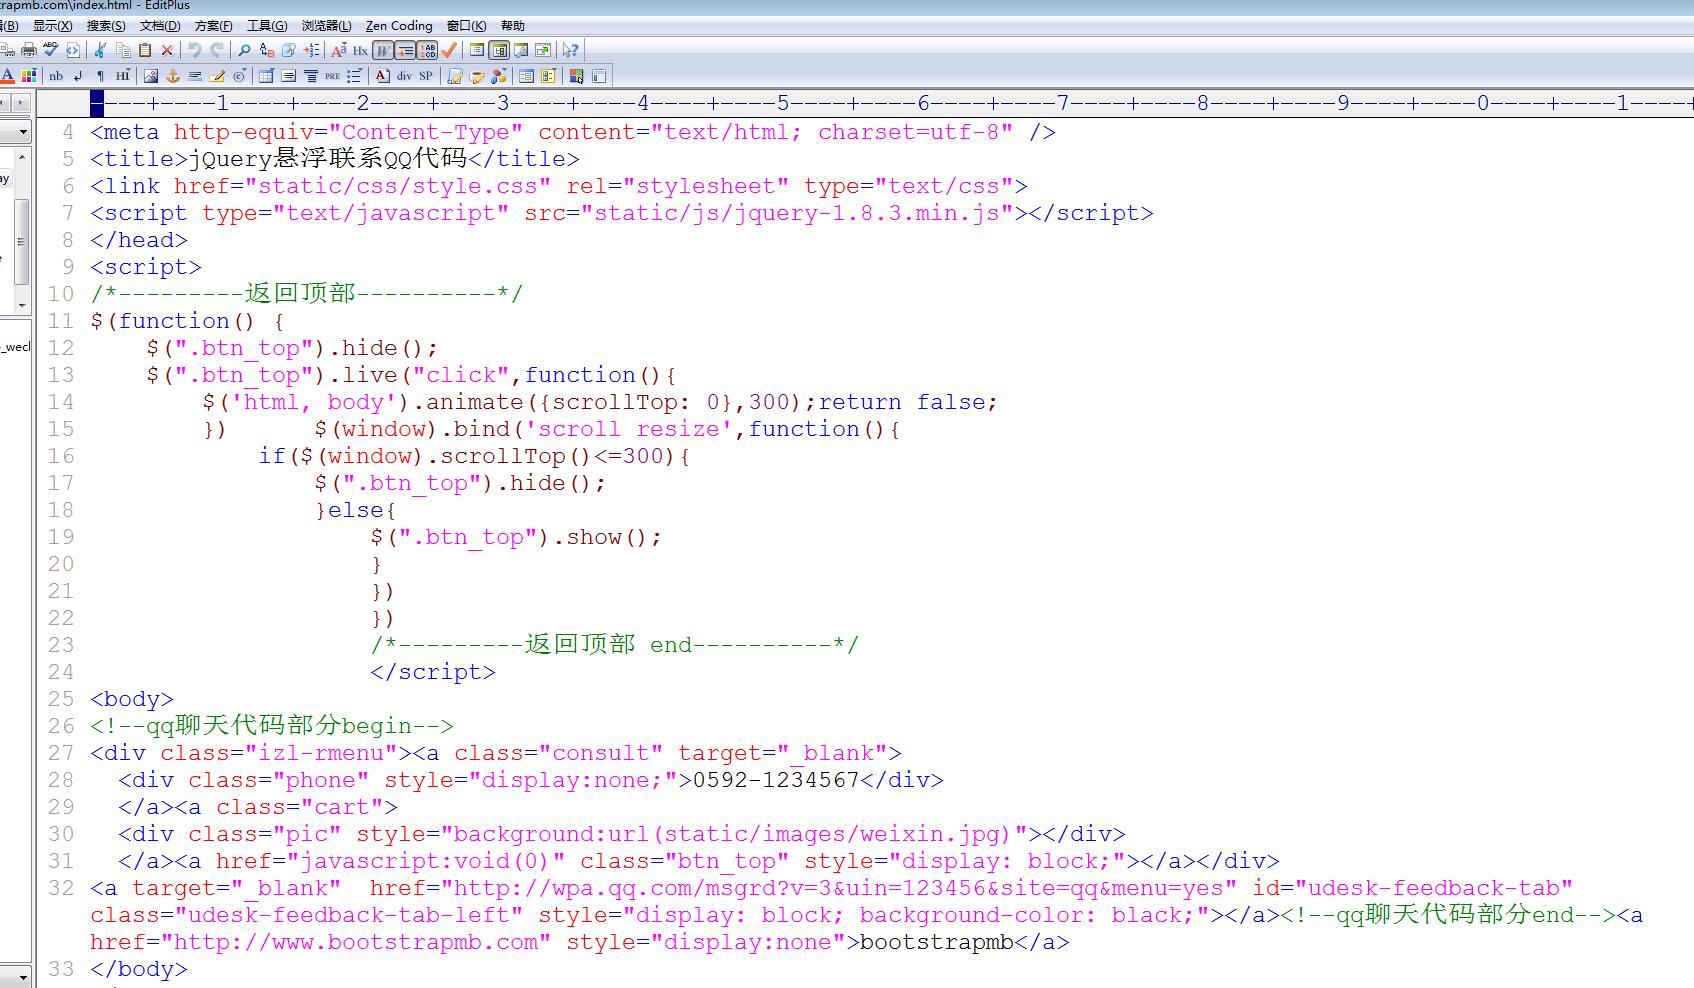Click line number 11 in the gutter
Image resolution: width=1694 pixels, height=988 pixels.
pos(61,321)
